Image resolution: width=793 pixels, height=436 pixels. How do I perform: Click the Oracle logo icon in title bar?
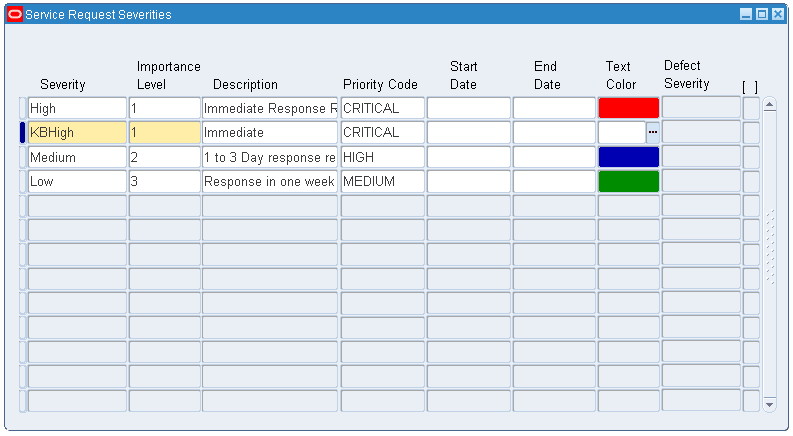click(15, 14)
